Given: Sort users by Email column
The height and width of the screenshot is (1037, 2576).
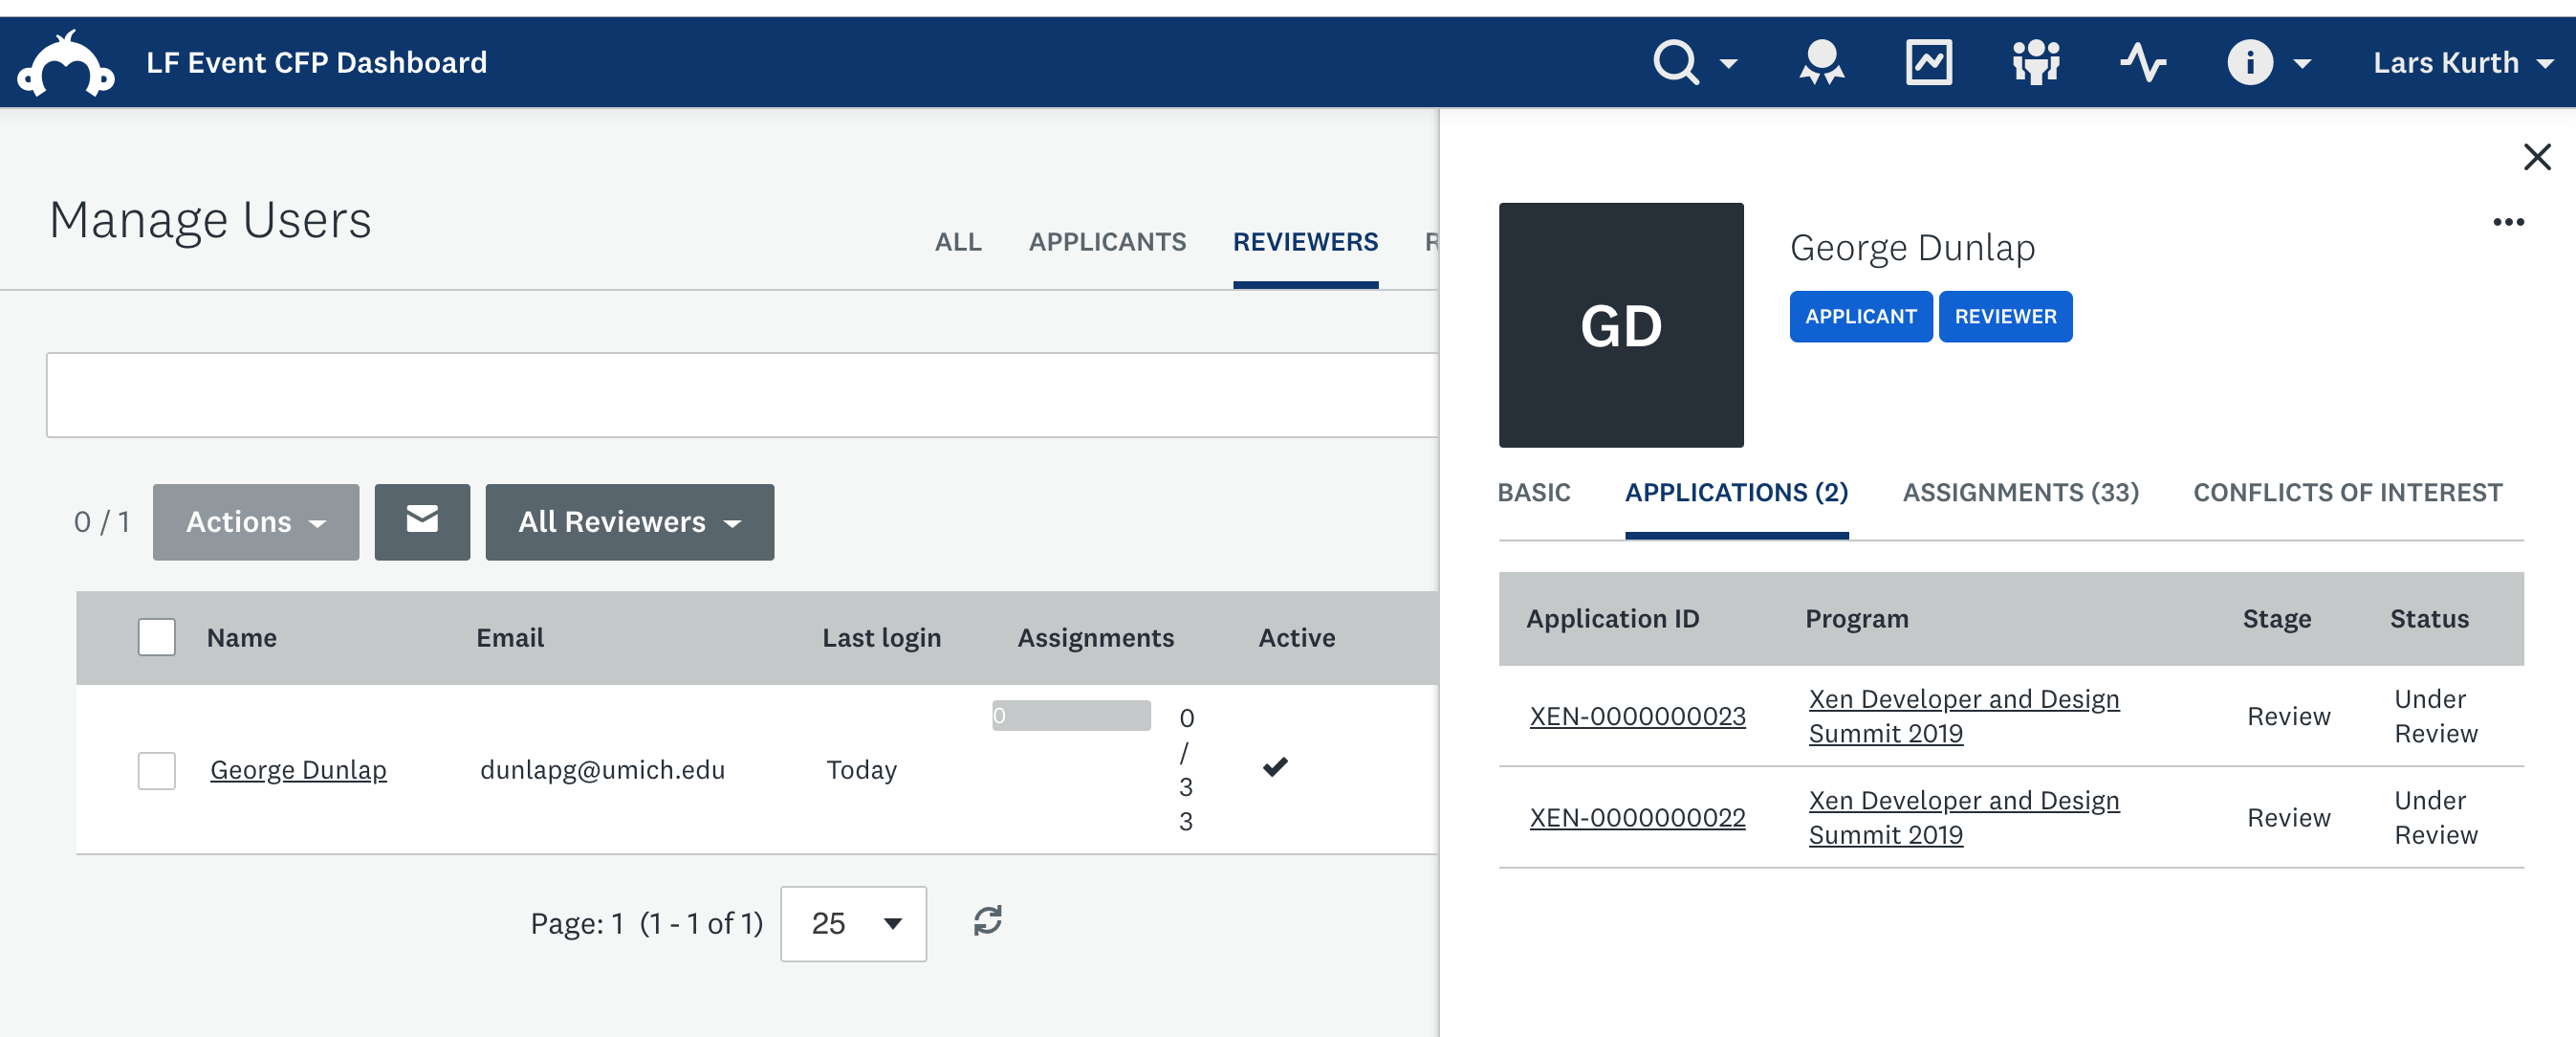Looking at the screenshot, I should pyautogui.click(x=509, y=638).
